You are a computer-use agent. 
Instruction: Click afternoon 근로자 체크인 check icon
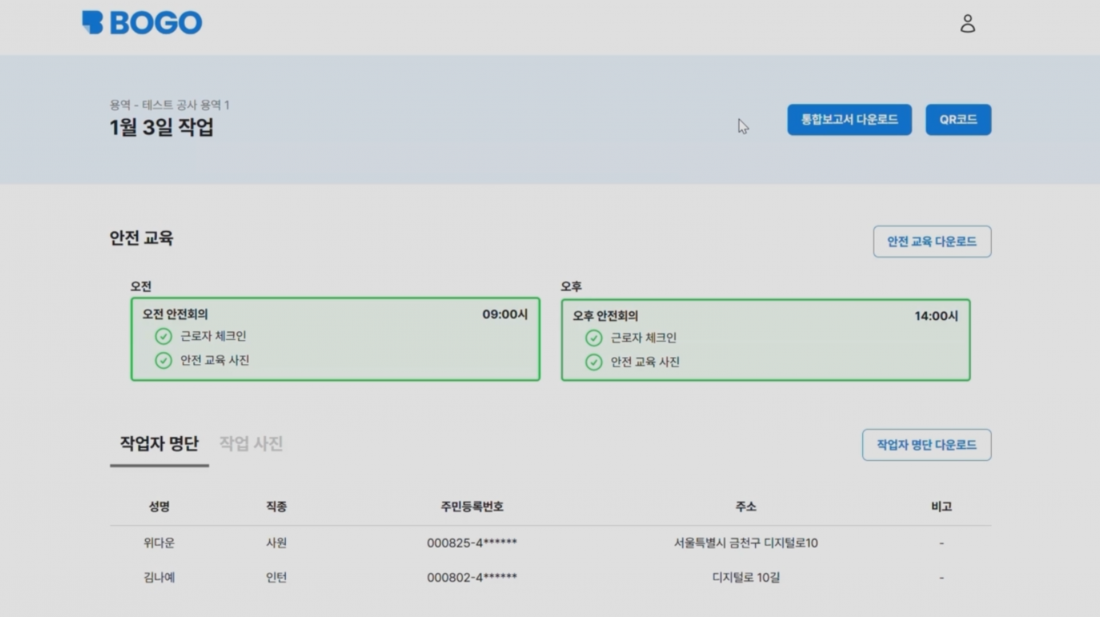[x=594, y=338]
